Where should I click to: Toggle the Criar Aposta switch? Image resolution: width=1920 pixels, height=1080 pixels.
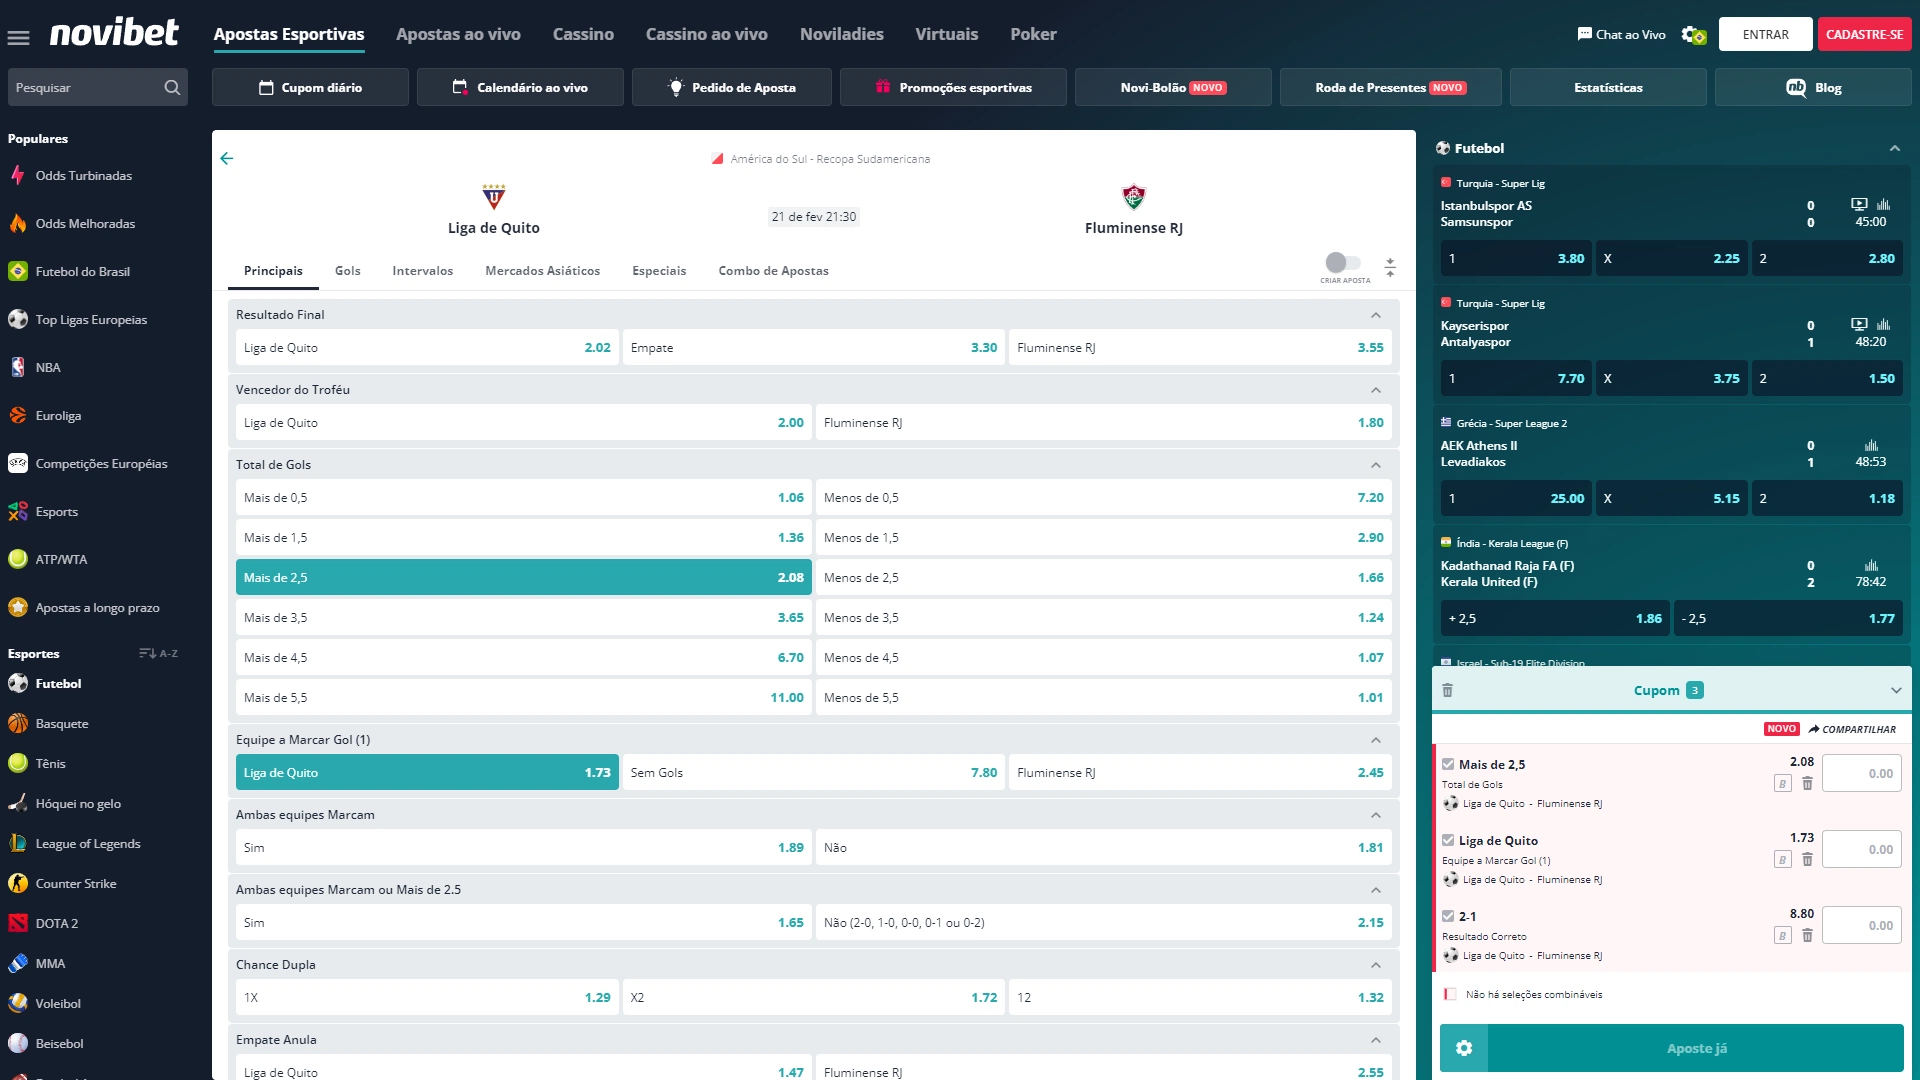[1343, 263]
